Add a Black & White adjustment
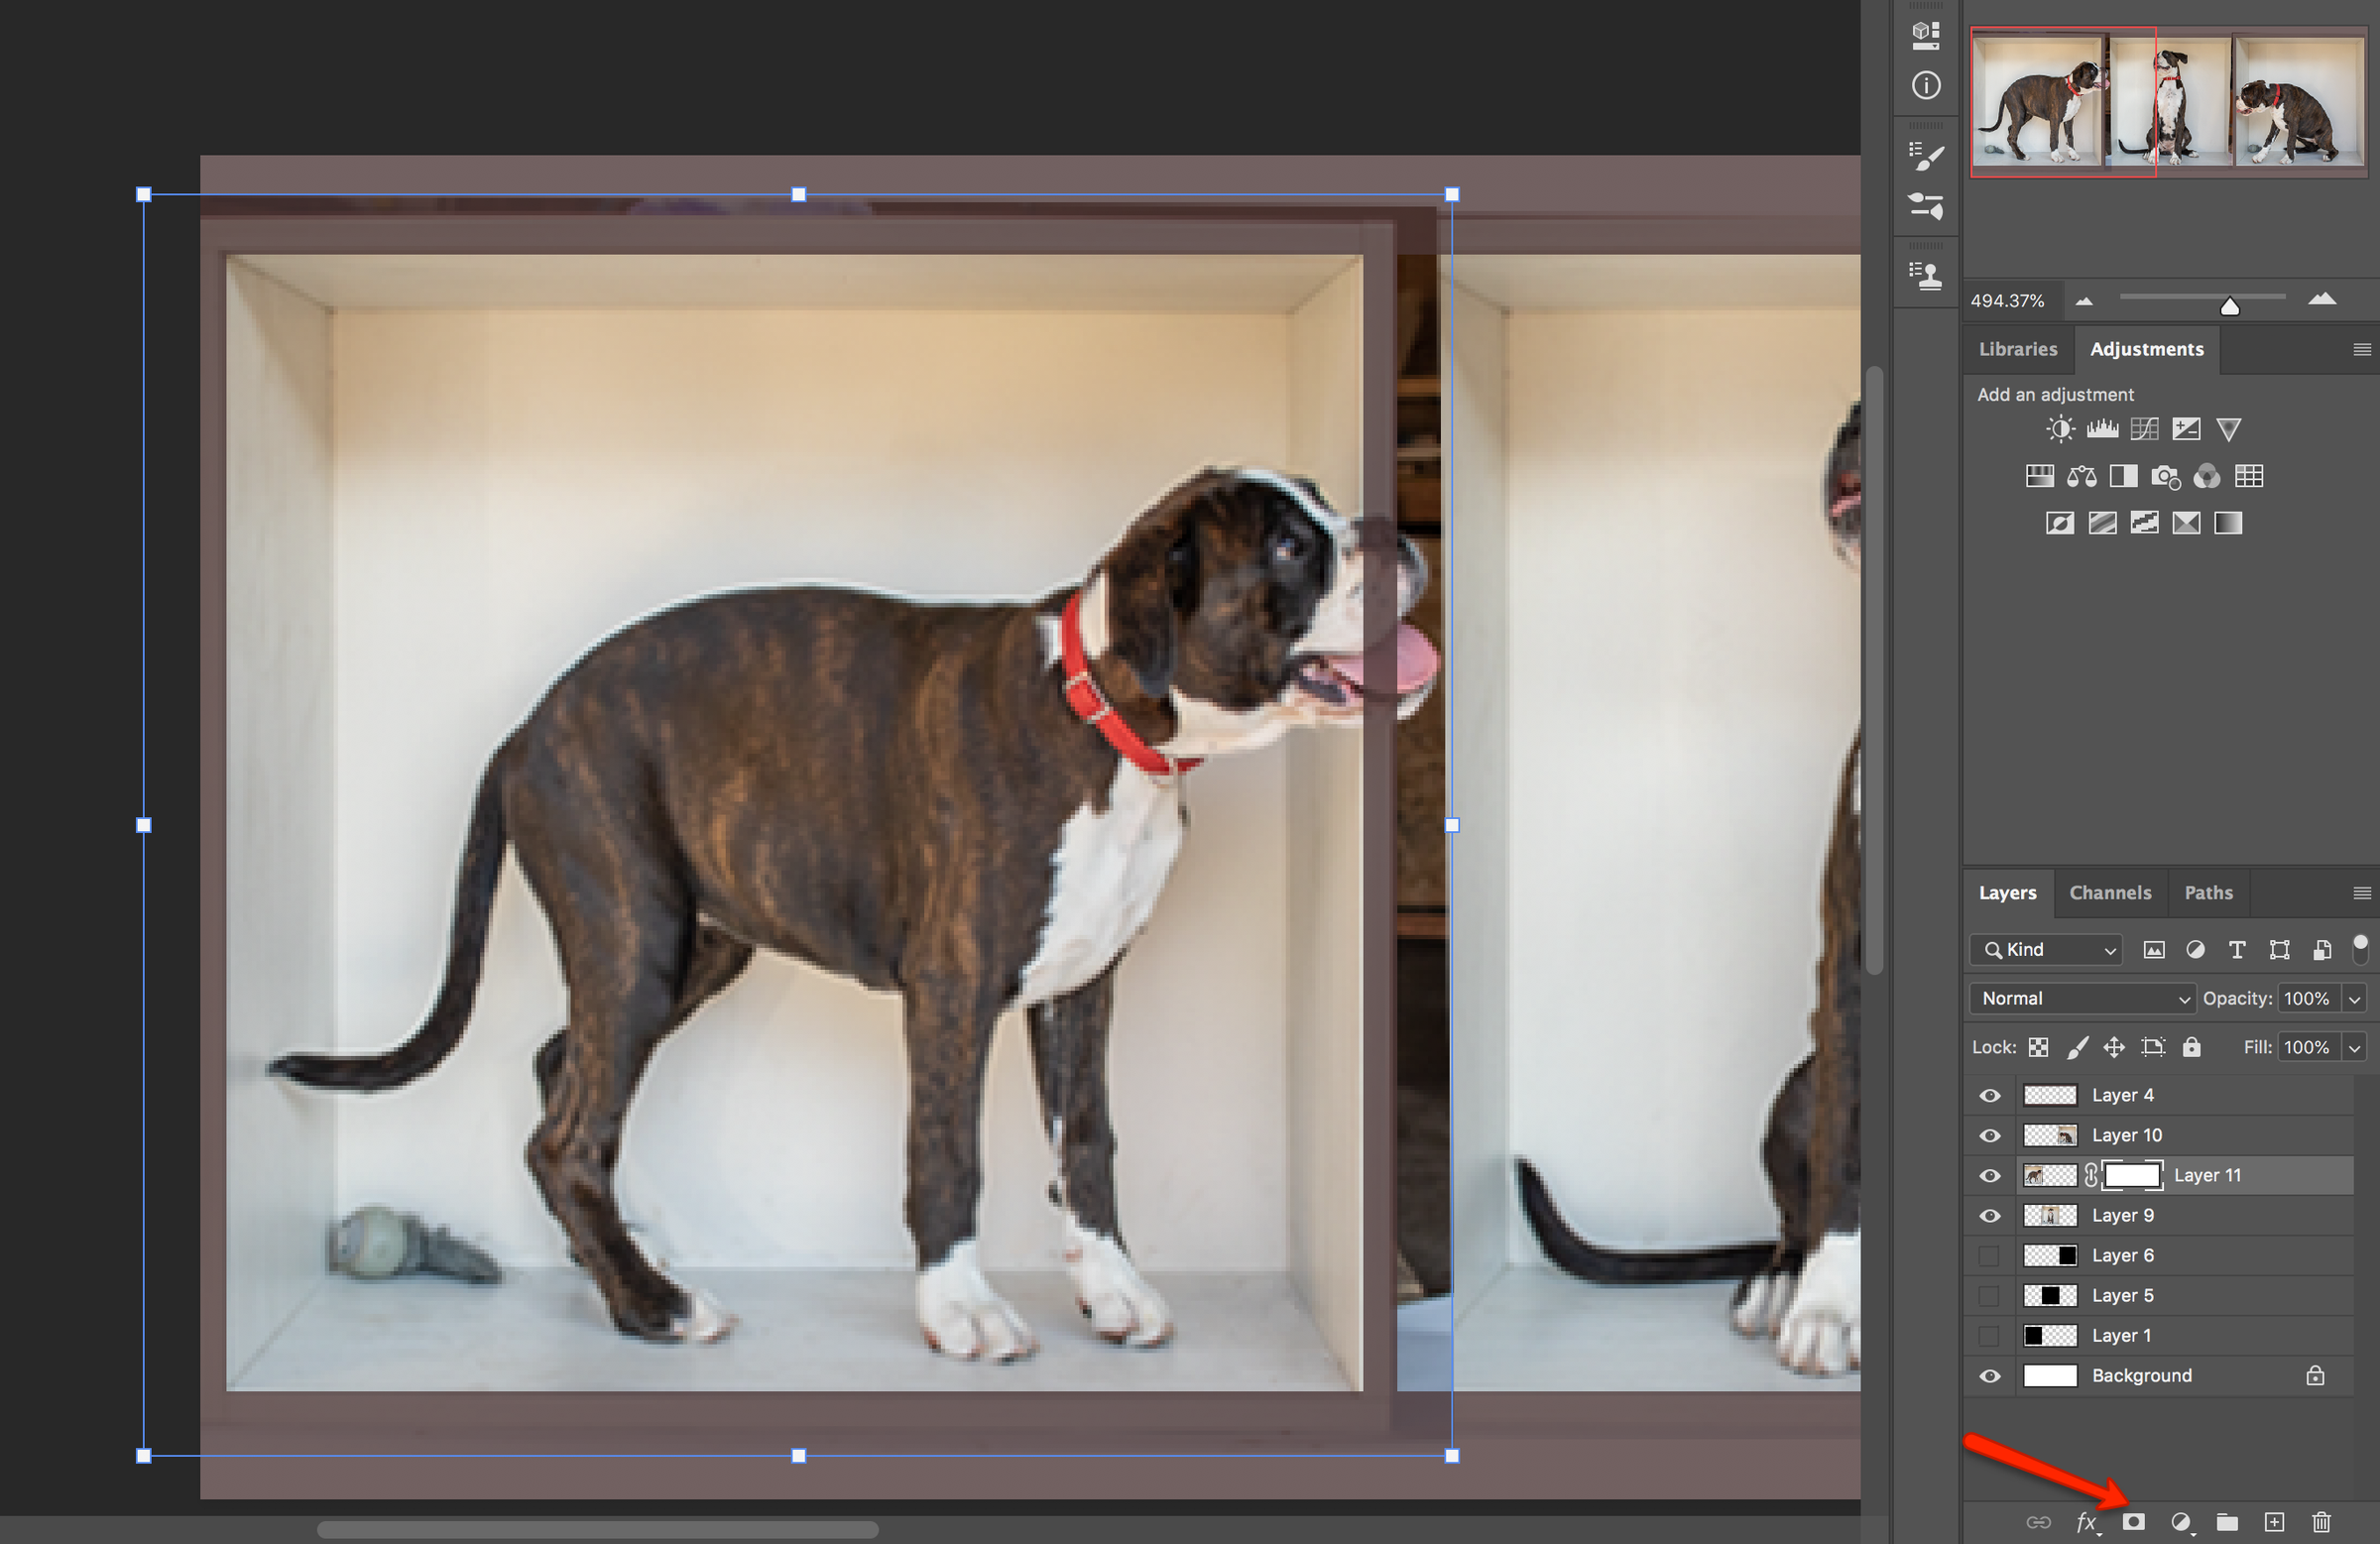 click(2122, 476)
